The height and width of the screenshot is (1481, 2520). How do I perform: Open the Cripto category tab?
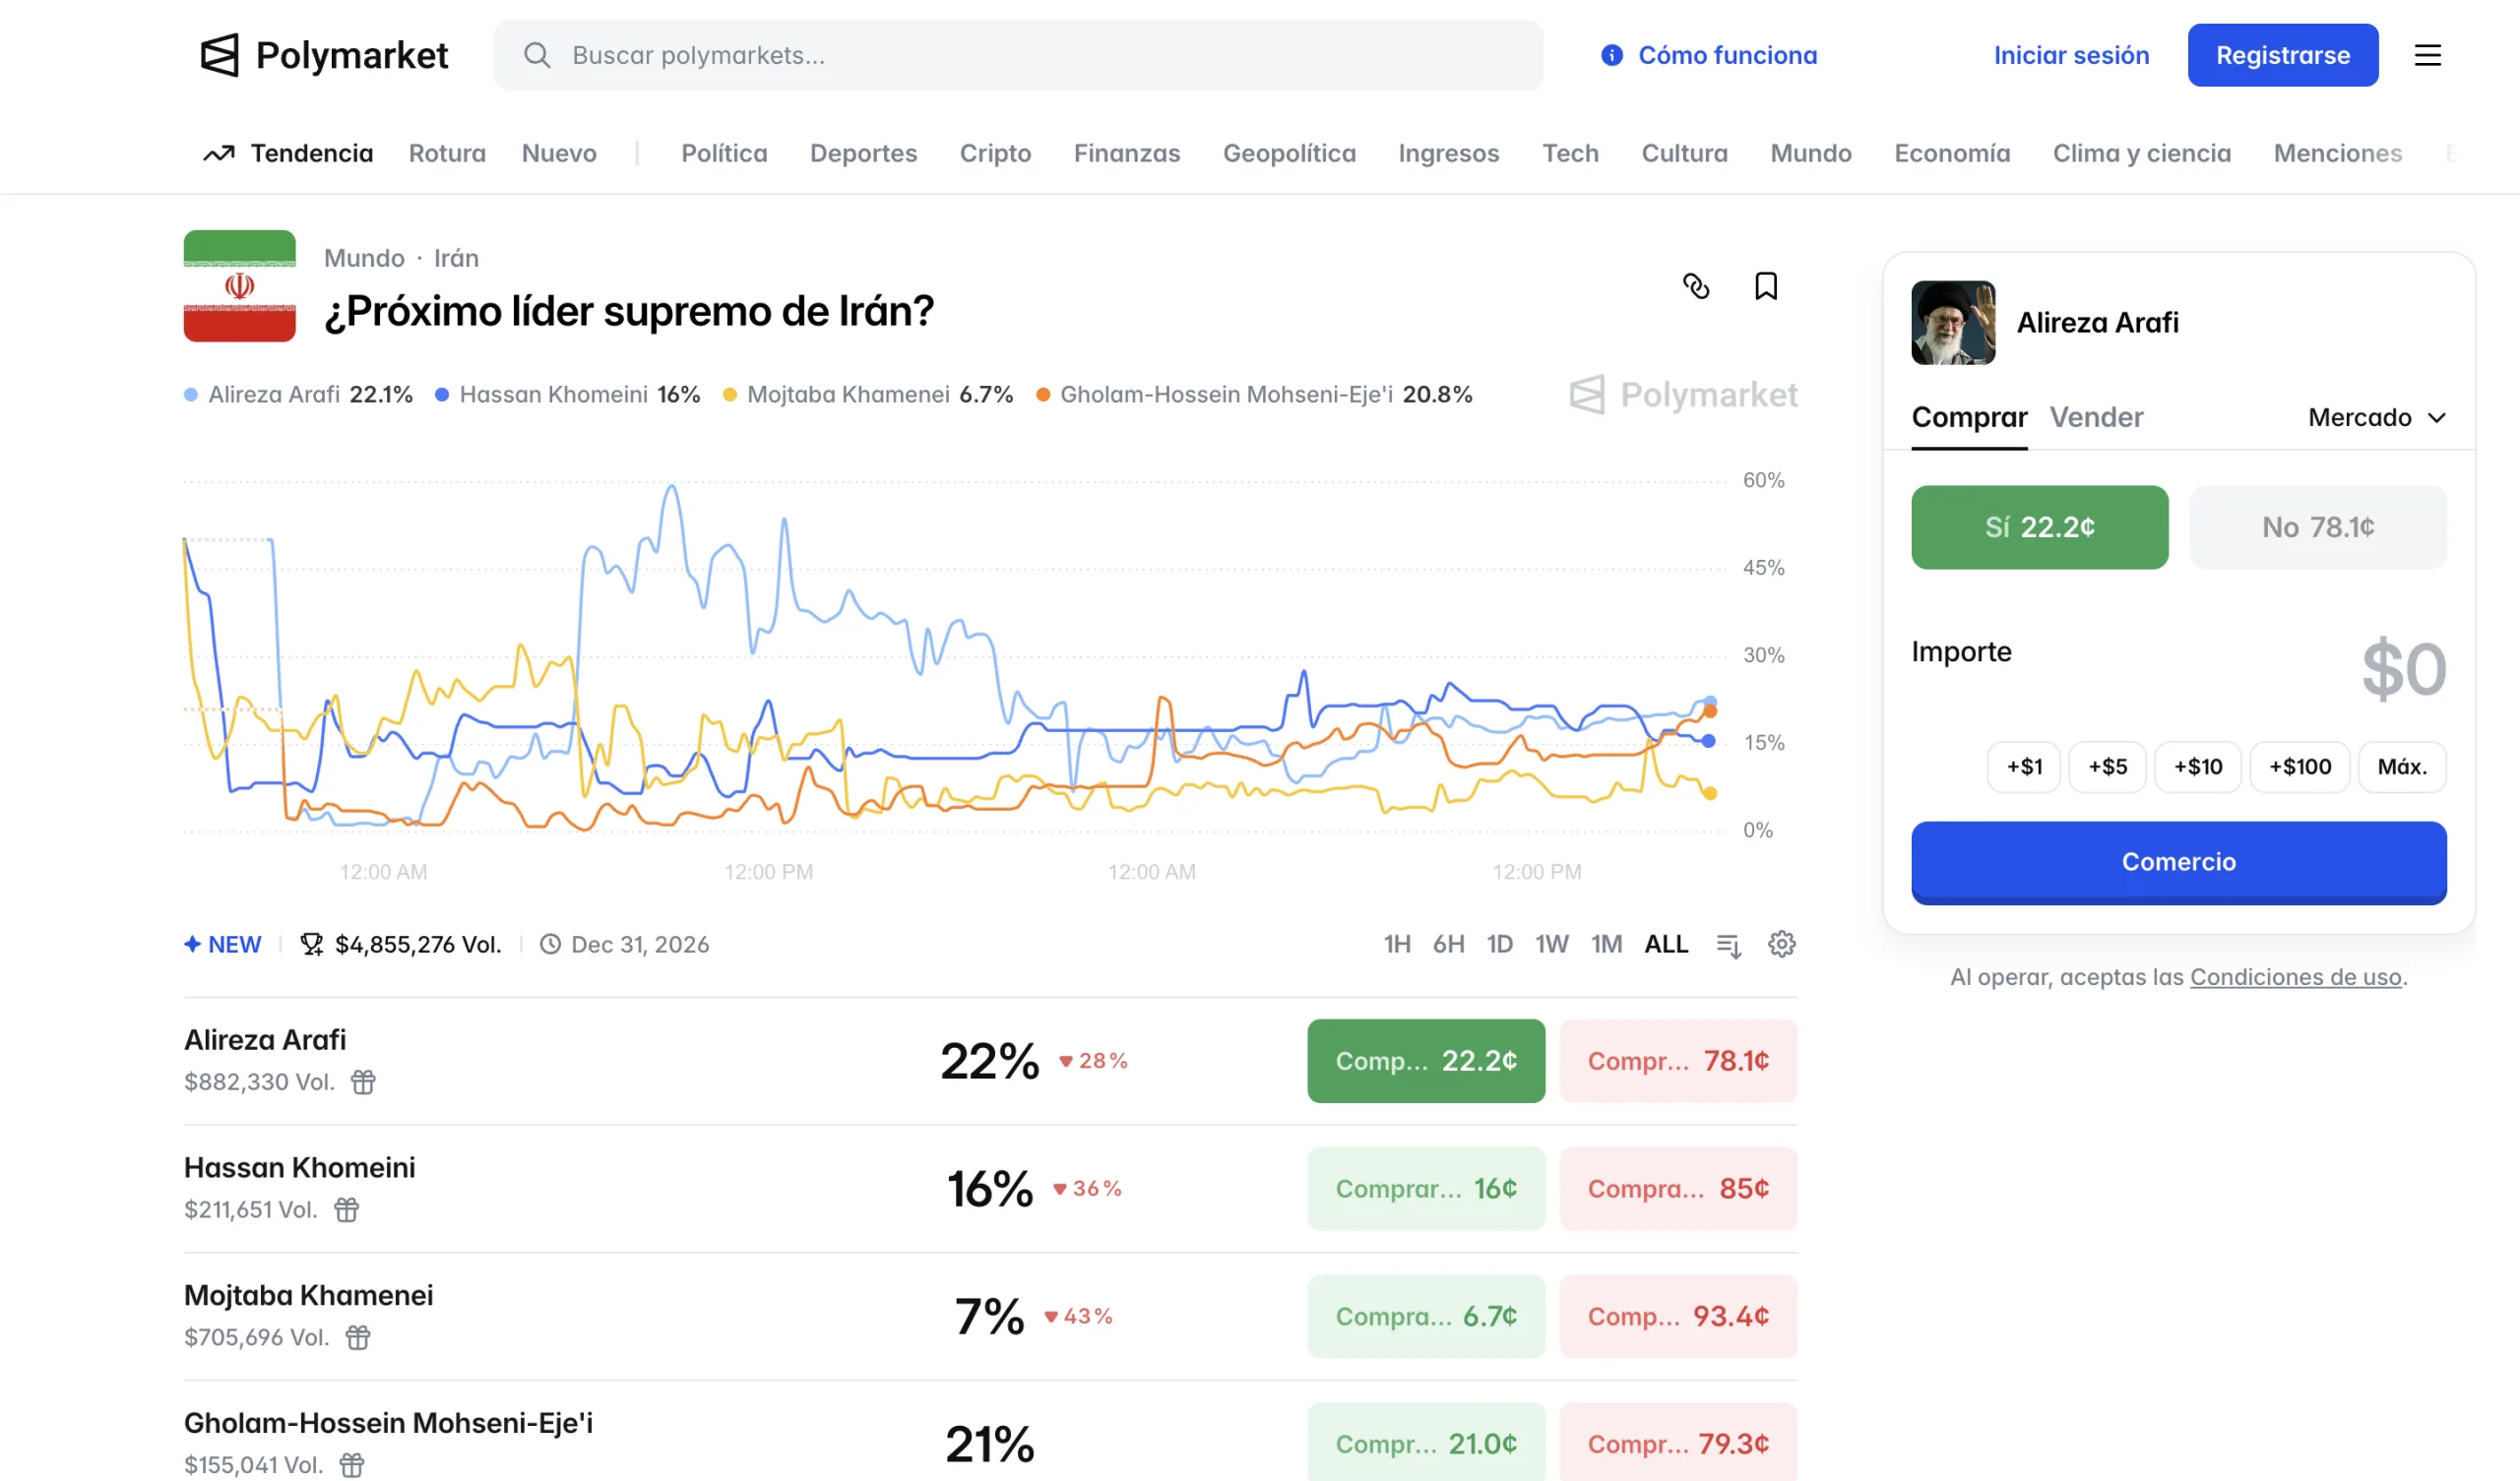[995, 153]
